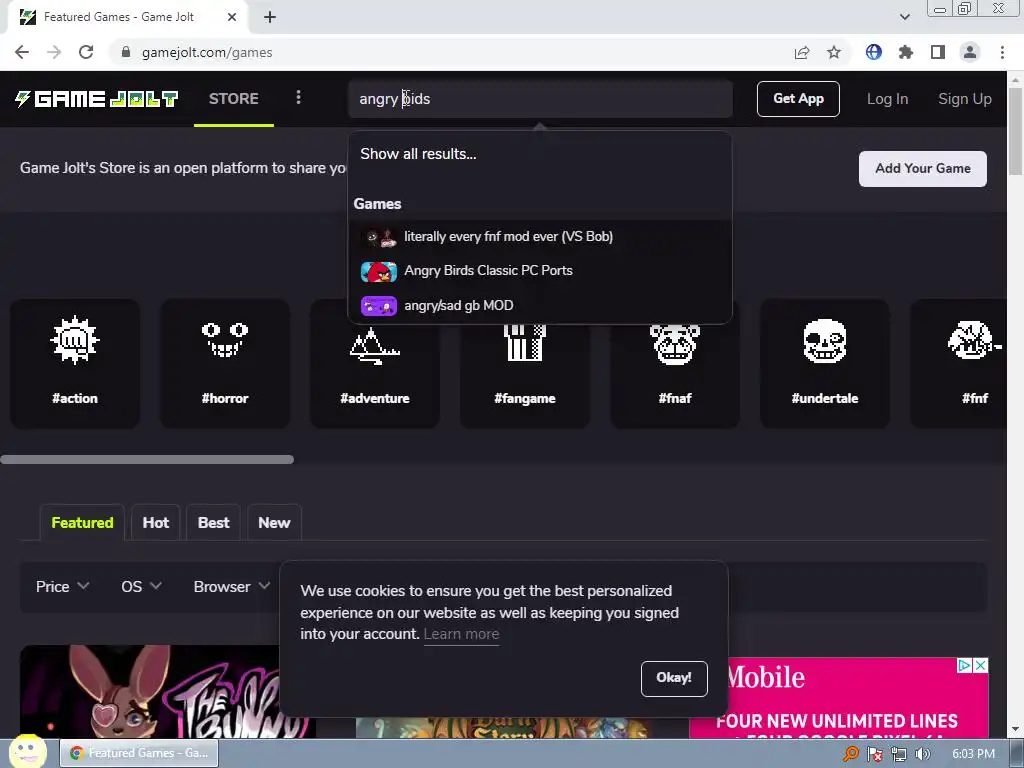The width and height of the screenshot is (1024, 768).
Task: Open the Chrome three-dot menu
Action: click(x=1002, y=52)
